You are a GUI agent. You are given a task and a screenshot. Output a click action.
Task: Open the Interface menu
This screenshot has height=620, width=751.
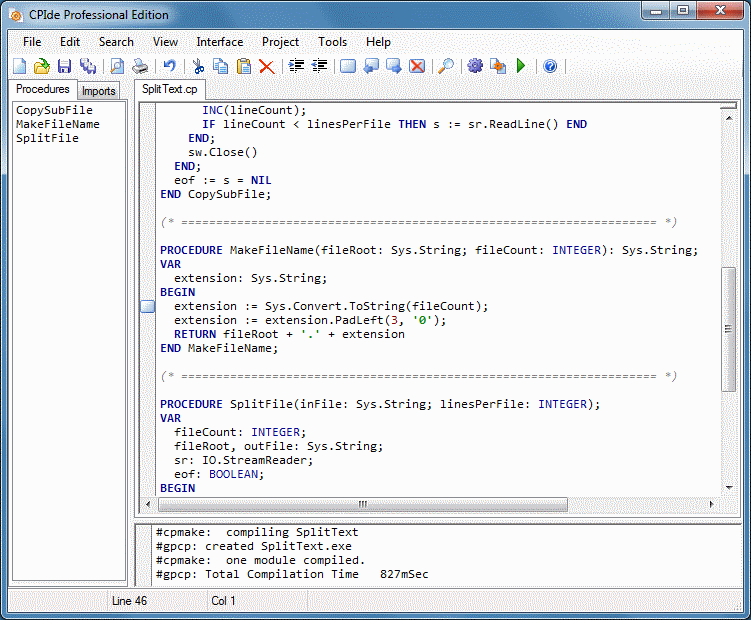[219, 42]
